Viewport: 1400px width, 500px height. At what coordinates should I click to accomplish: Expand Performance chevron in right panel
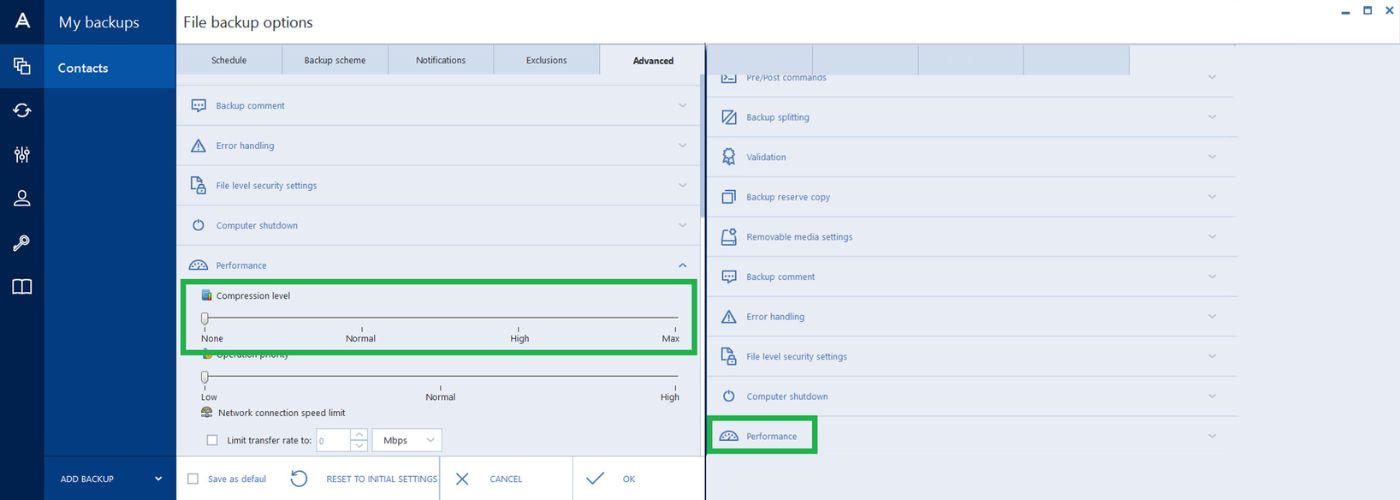1212,436
